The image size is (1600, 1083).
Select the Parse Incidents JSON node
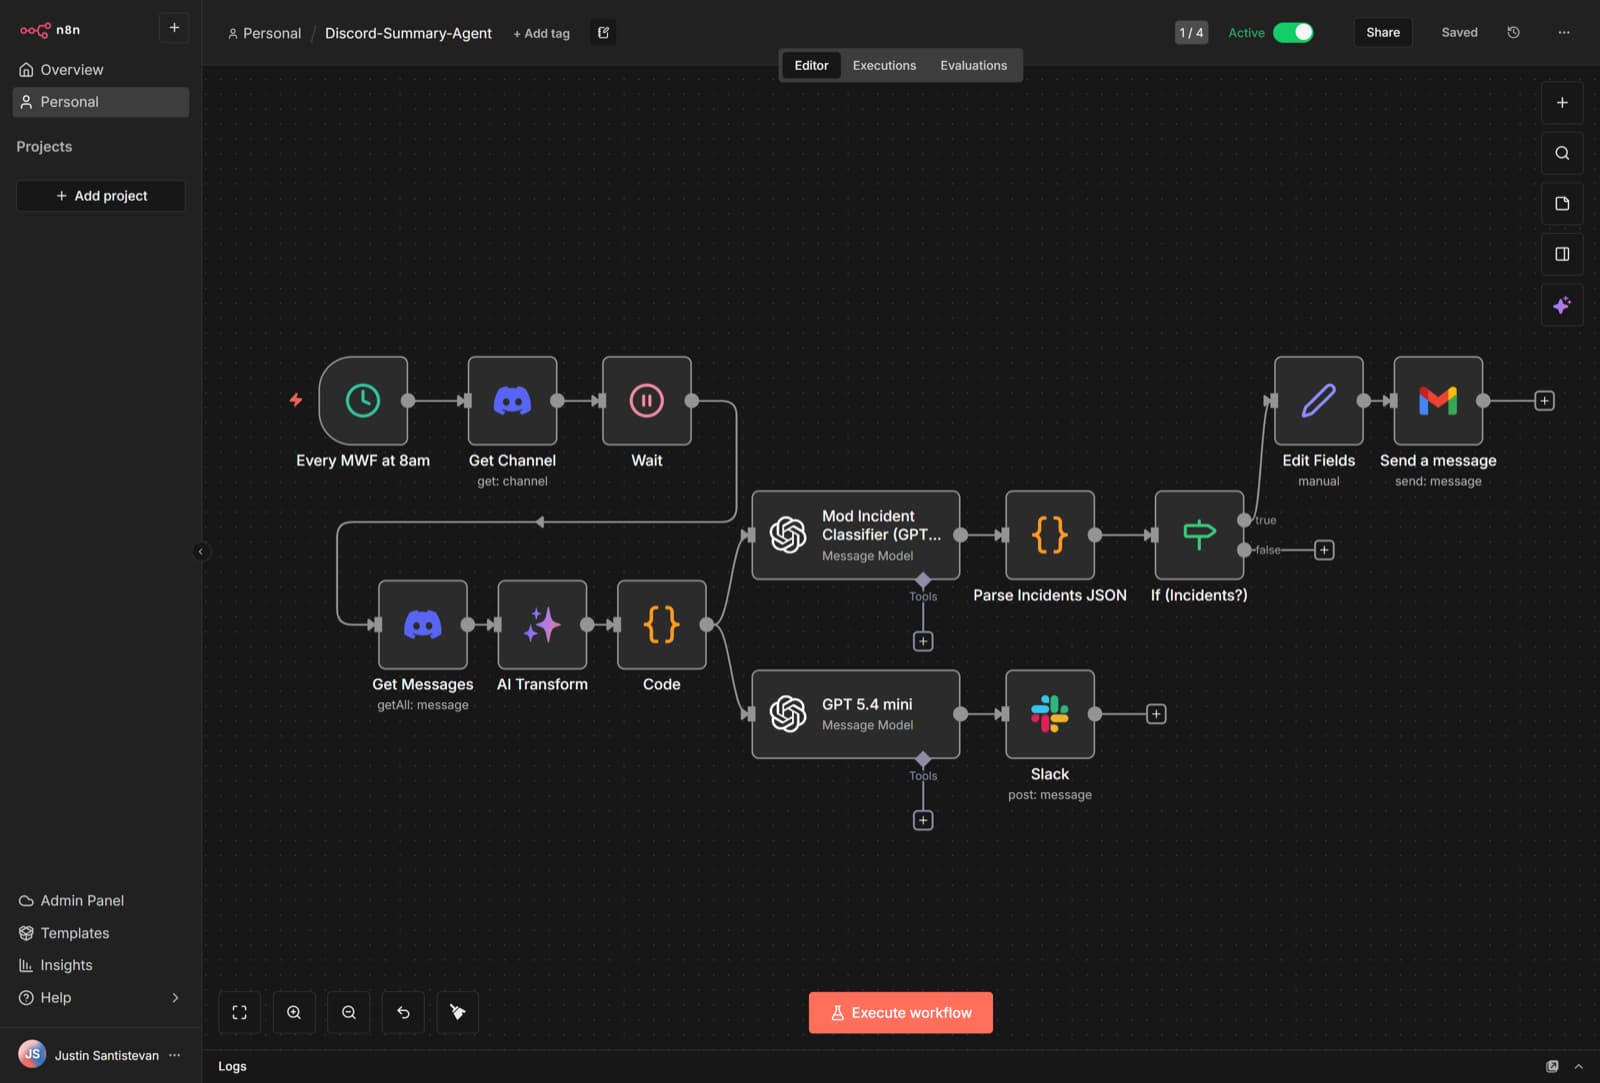tap(1050, 535)
